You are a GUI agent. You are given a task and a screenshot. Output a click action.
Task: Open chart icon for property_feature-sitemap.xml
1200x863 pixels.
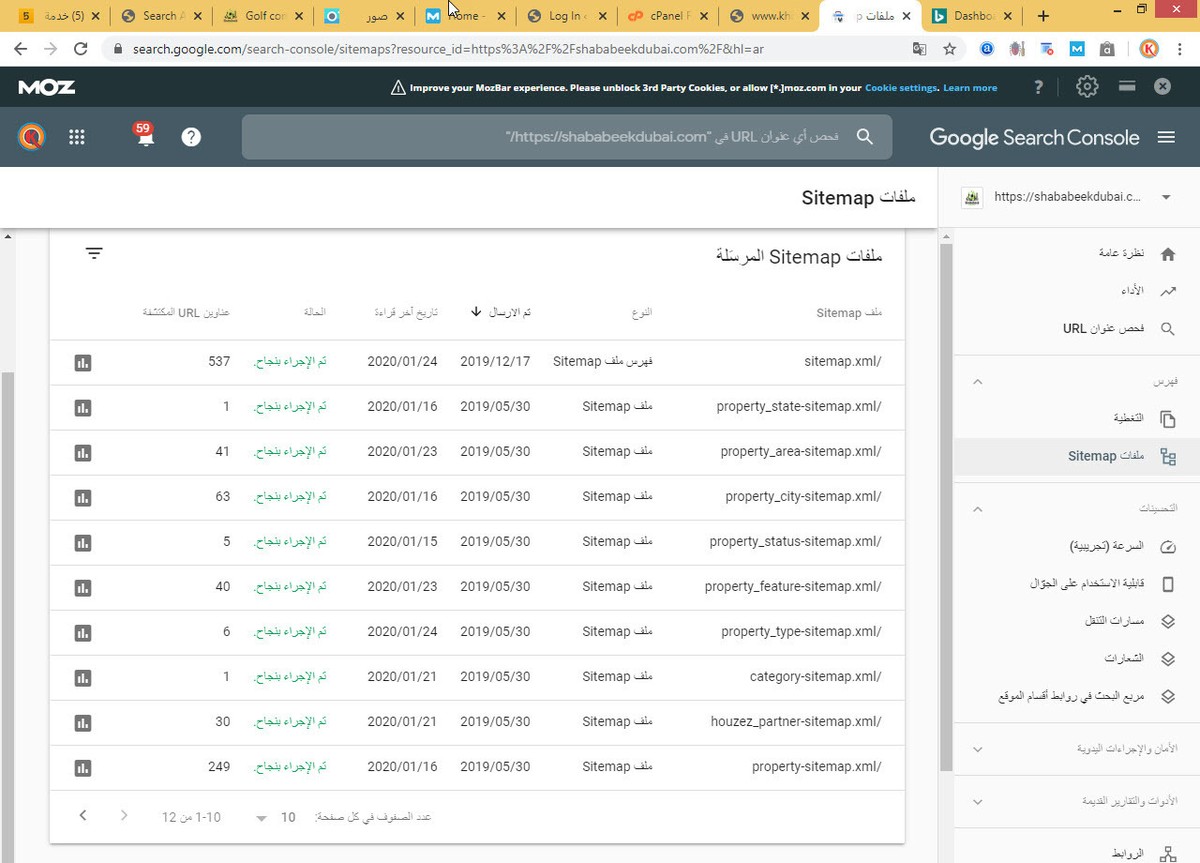tap(83, 587)
